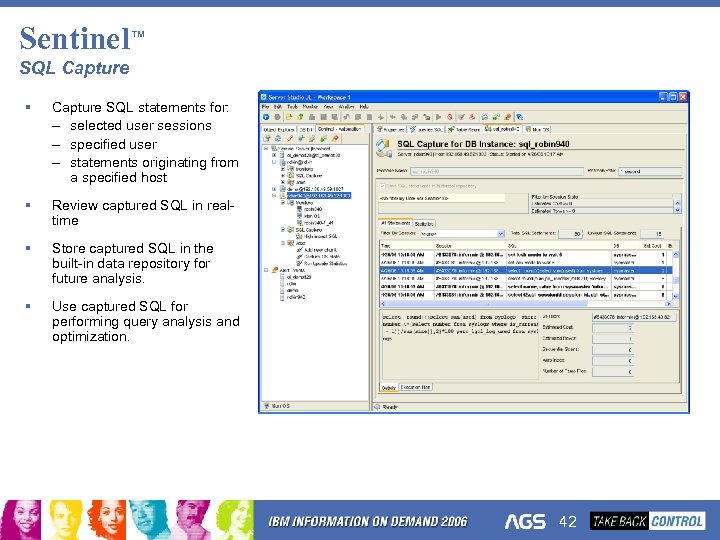Collapse the Alert Events tree node

(x=266, y=270)
